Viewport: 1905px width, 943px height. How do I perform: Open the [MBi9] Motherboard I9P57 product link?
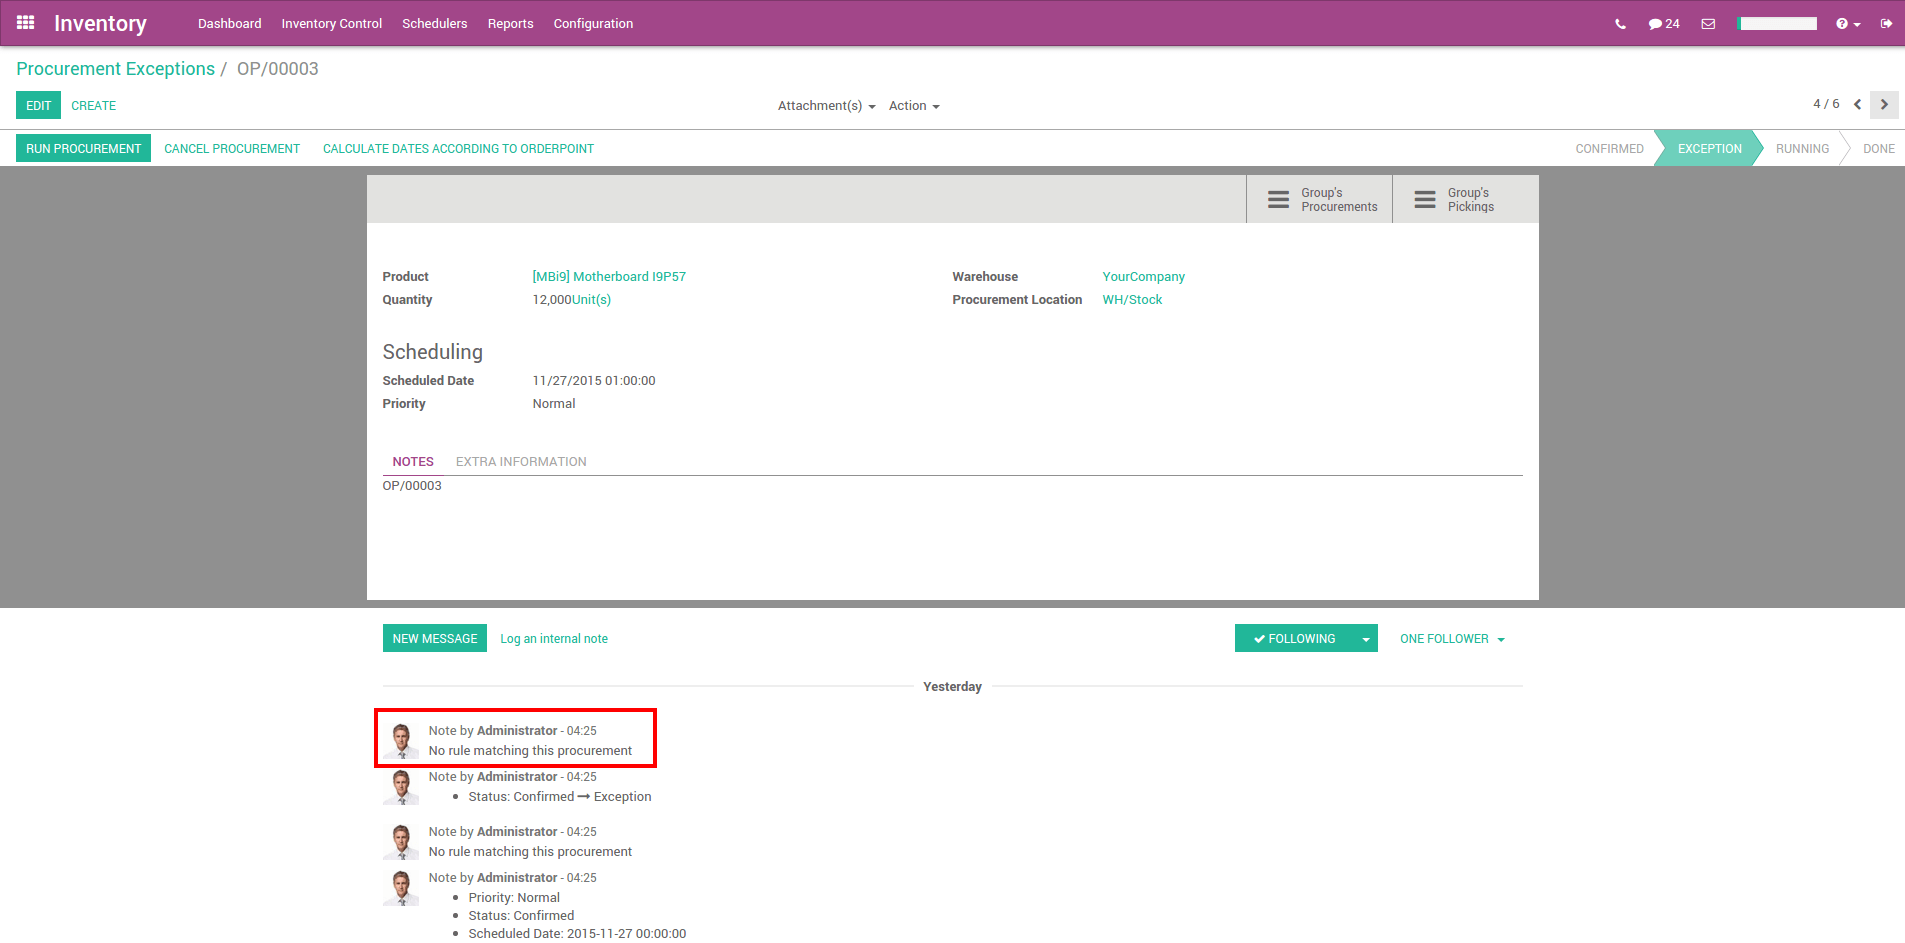coord(608,276)
